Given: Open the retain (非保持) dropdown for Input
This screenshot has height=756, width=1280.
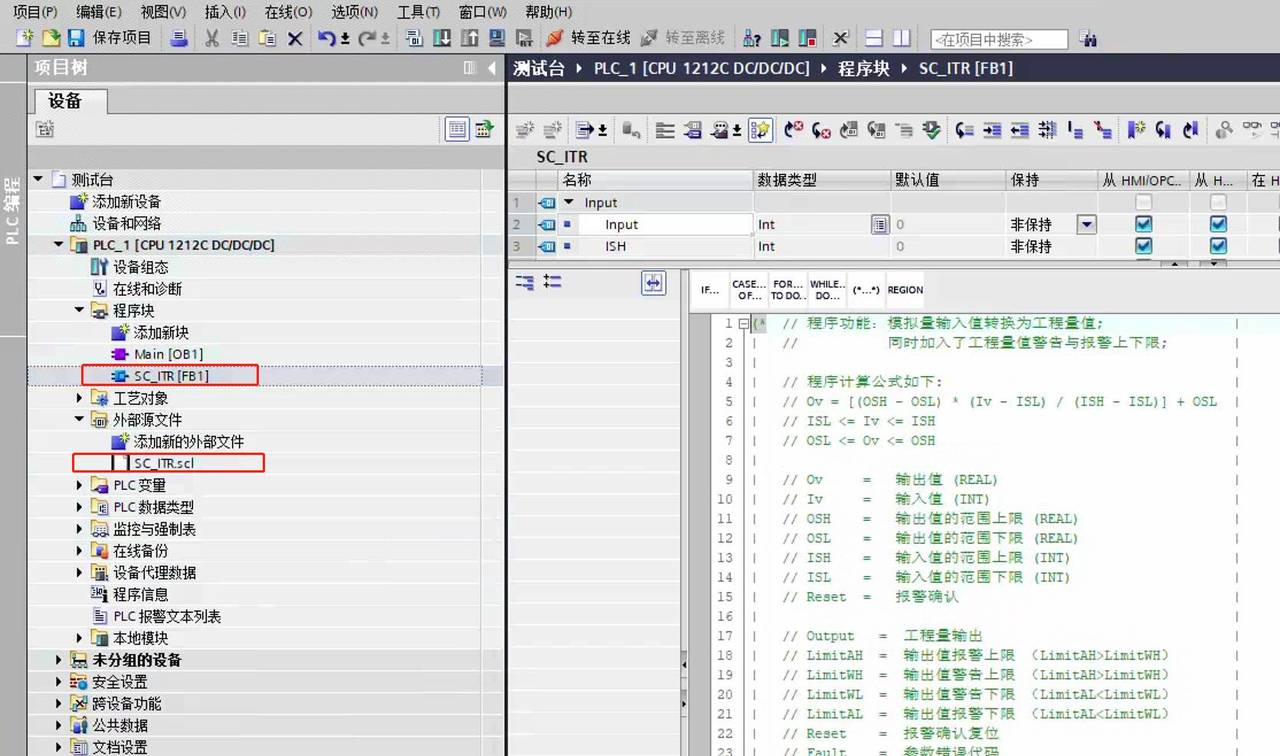Looking at the screenshot, I should [x=1086, y=225].
